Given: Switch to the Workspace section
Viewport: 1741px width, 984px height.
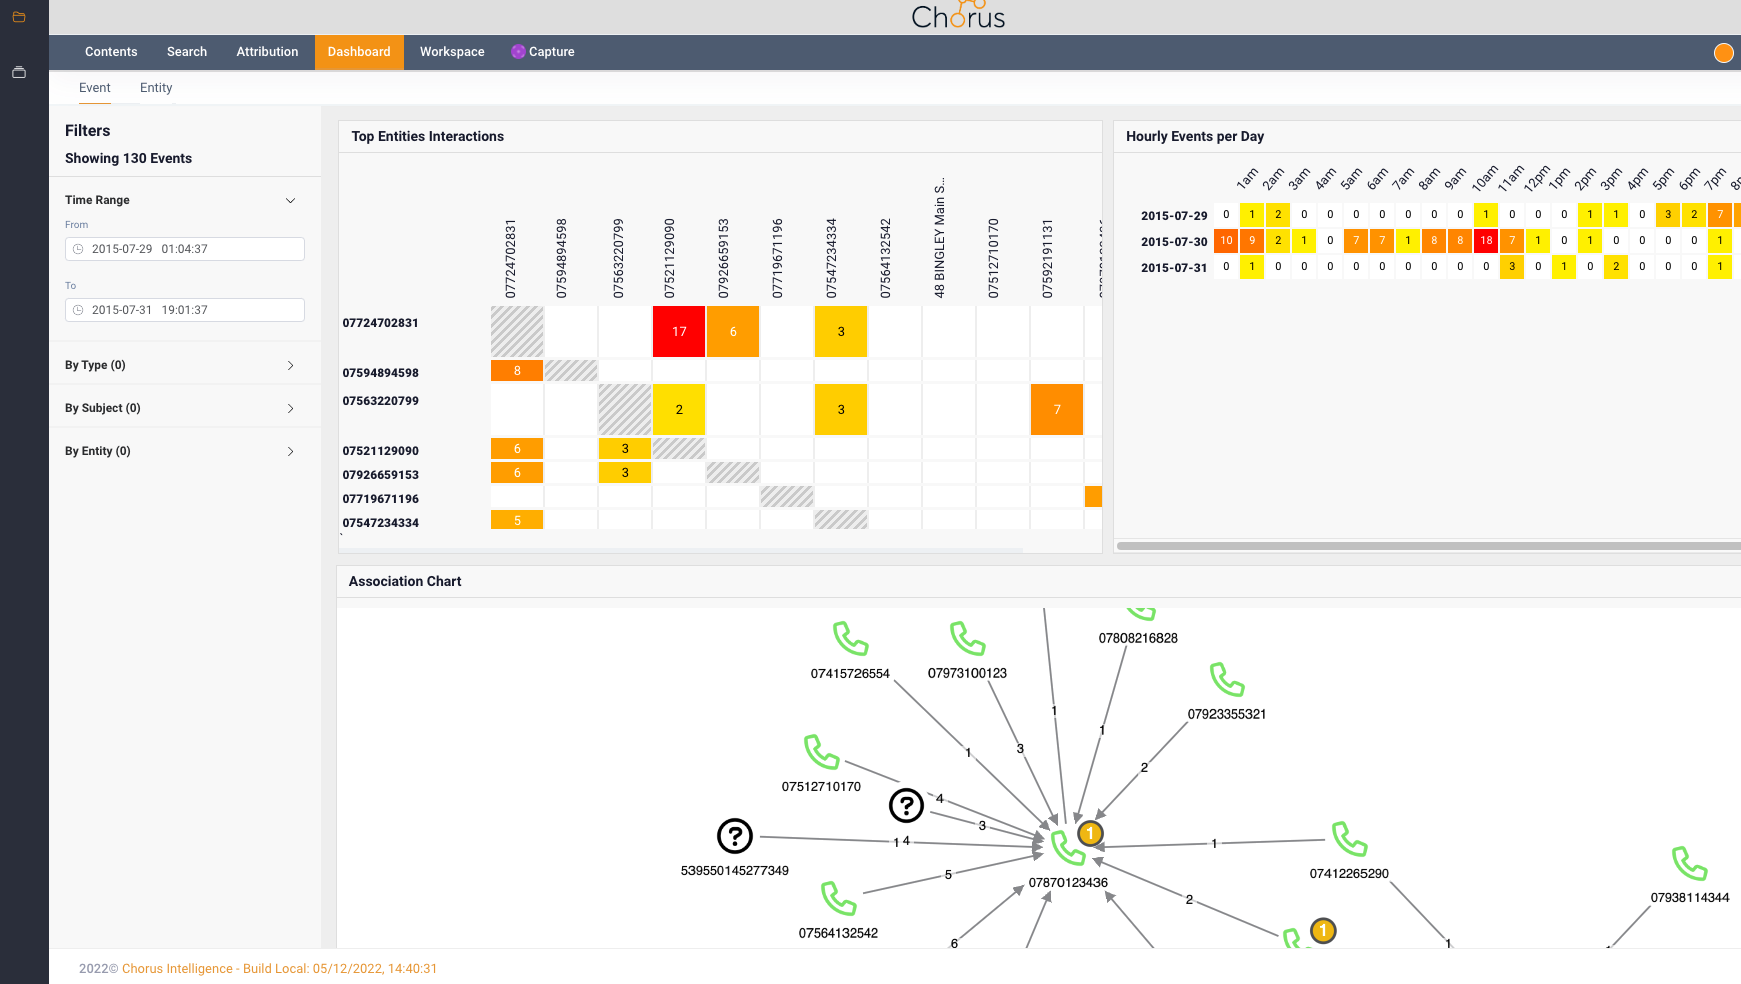Looking at the screenshot, I should click(x=452, y=51).
